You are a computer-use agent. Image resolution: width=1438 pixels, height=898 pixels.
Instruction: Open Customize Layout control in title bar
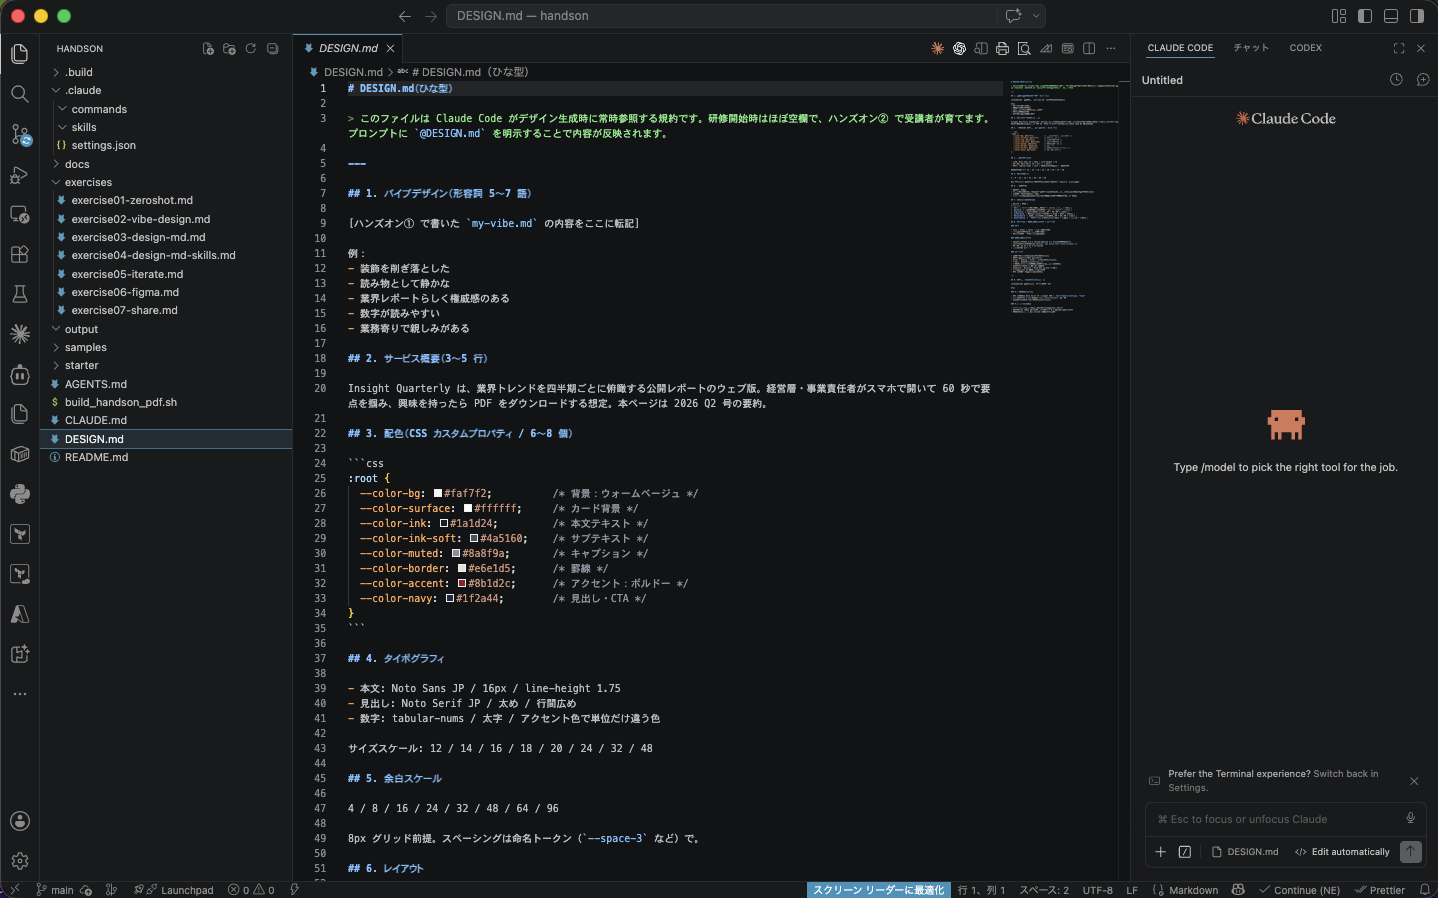[1339, 16]
